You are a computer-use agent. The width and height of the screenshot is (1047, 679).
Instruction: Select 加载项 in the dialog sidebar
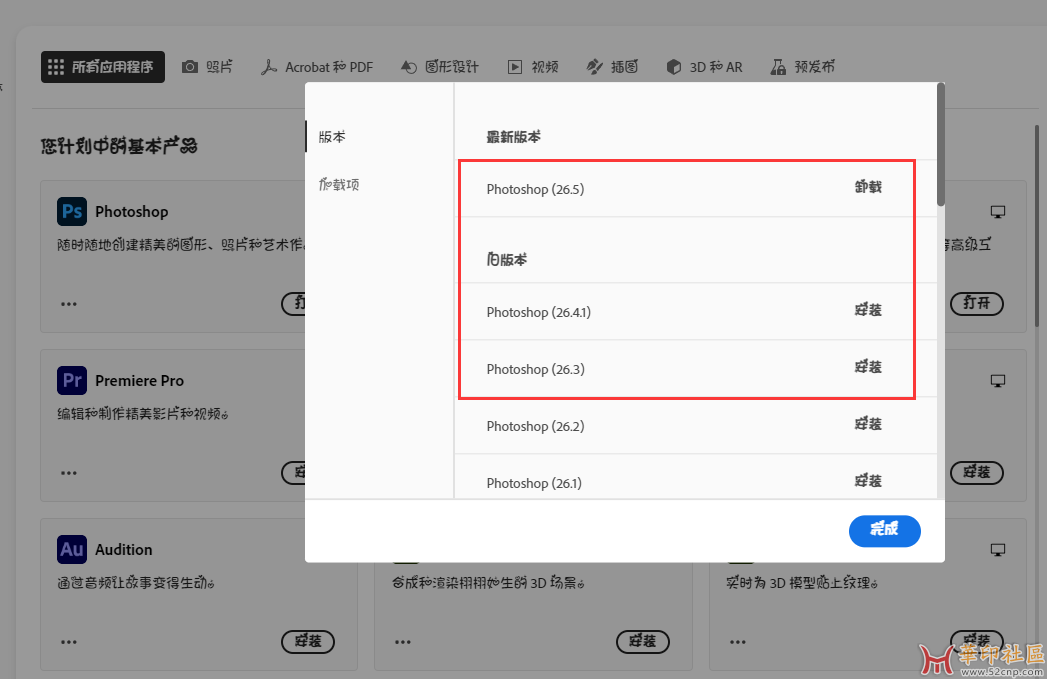(339, 185)
